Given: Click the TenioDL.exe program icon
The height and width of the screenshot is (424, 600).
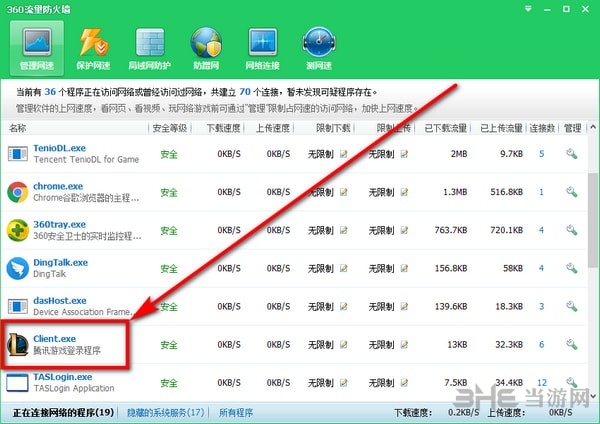Looking at the screenshot, I should point(18,154).
